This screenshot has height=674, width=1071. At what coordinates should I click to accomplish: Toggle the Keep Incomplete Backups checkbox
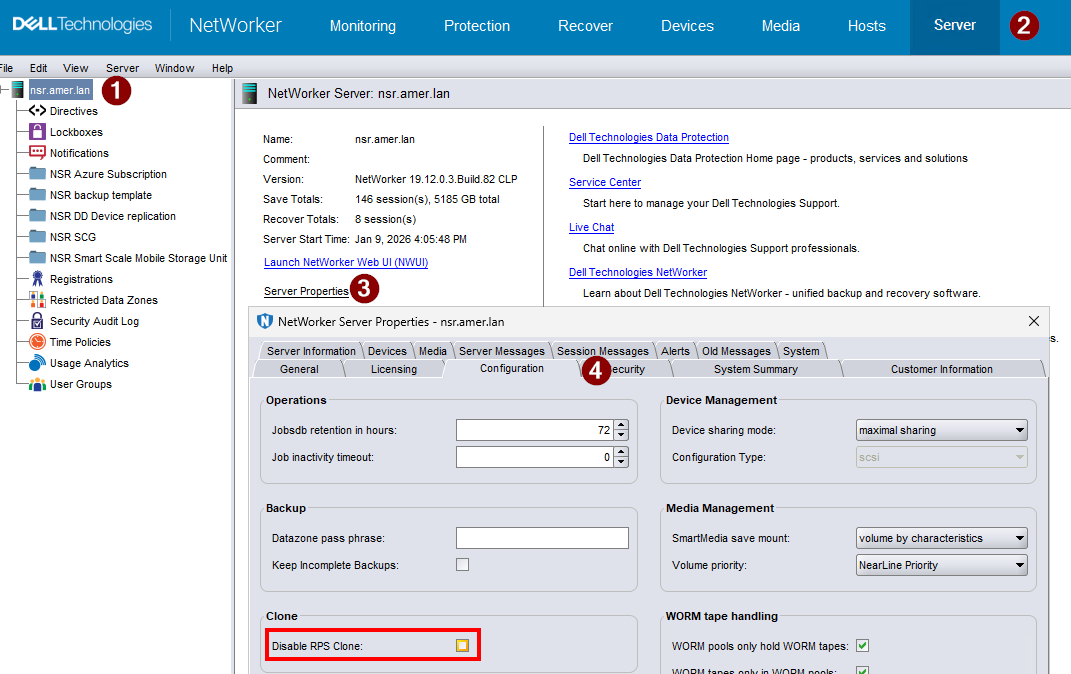(462, 565)
